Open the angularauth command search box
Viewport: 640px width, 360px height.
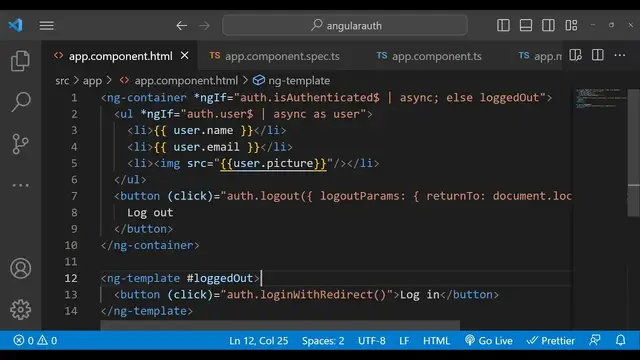click(345, 25)
